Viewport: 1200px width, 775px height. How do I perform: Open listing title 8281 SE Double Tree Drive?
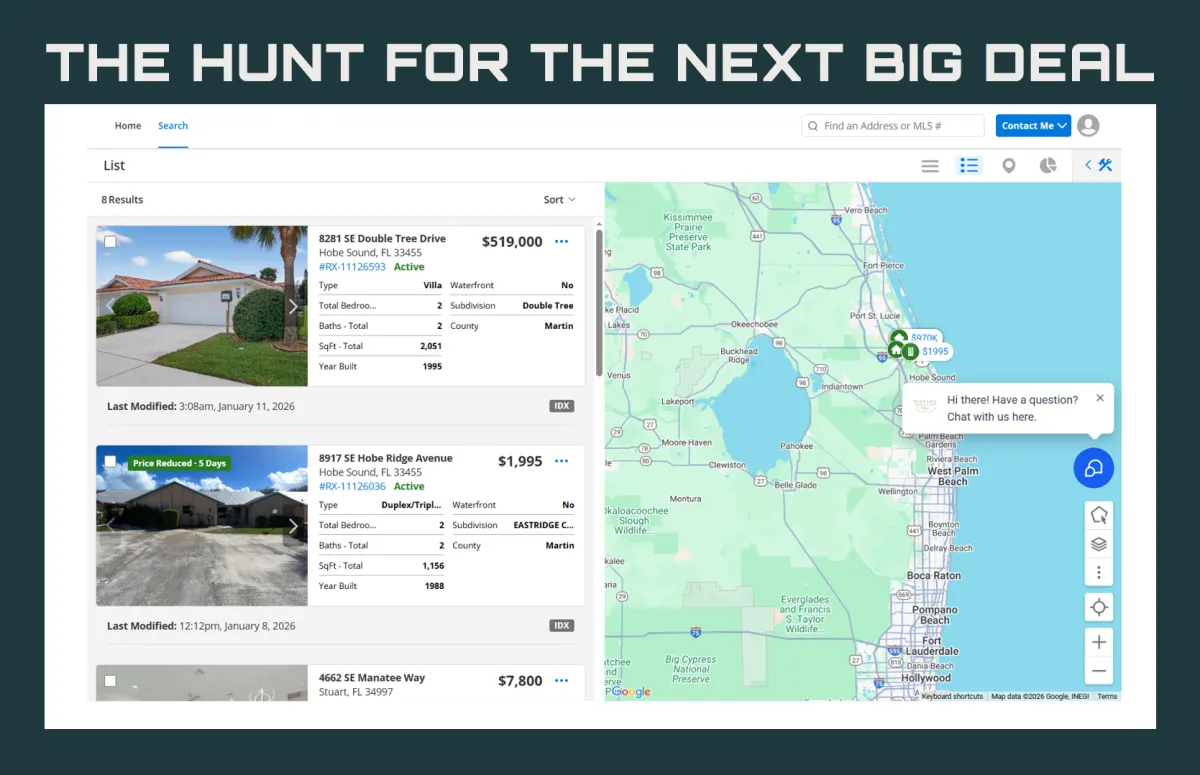pos(382,239)
